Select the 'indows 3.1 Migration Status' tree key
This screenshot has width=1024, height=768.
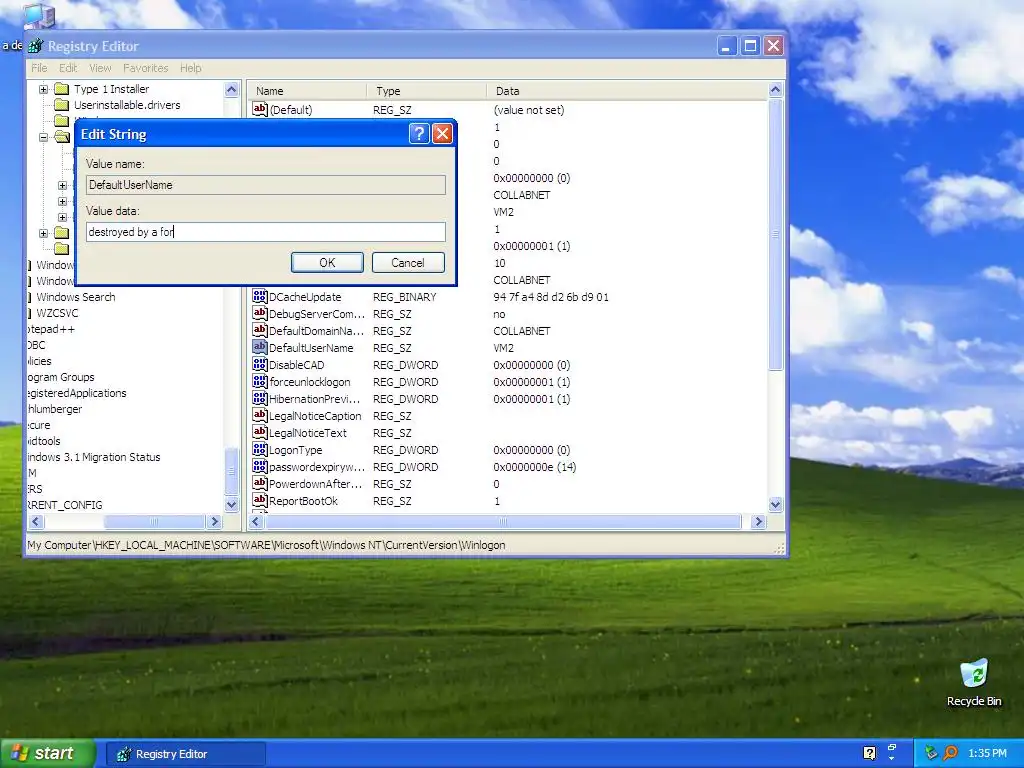[93, 456]
